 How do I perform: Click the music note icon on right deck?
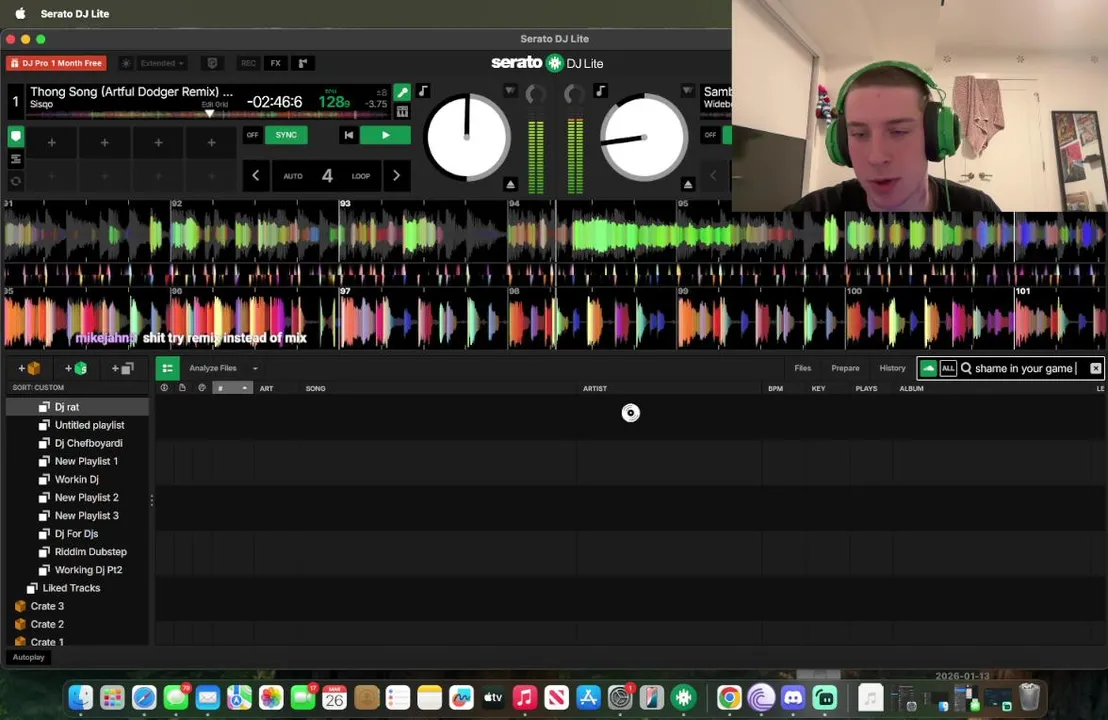tap(600, 90)
